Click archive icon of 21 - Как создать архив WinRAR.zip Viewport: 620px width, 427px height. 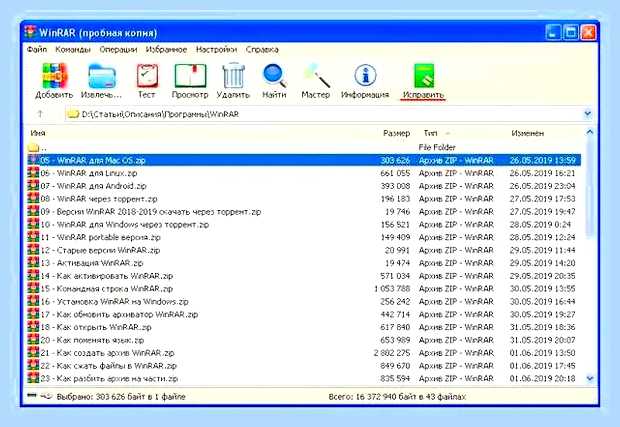(x=33, y=353)
